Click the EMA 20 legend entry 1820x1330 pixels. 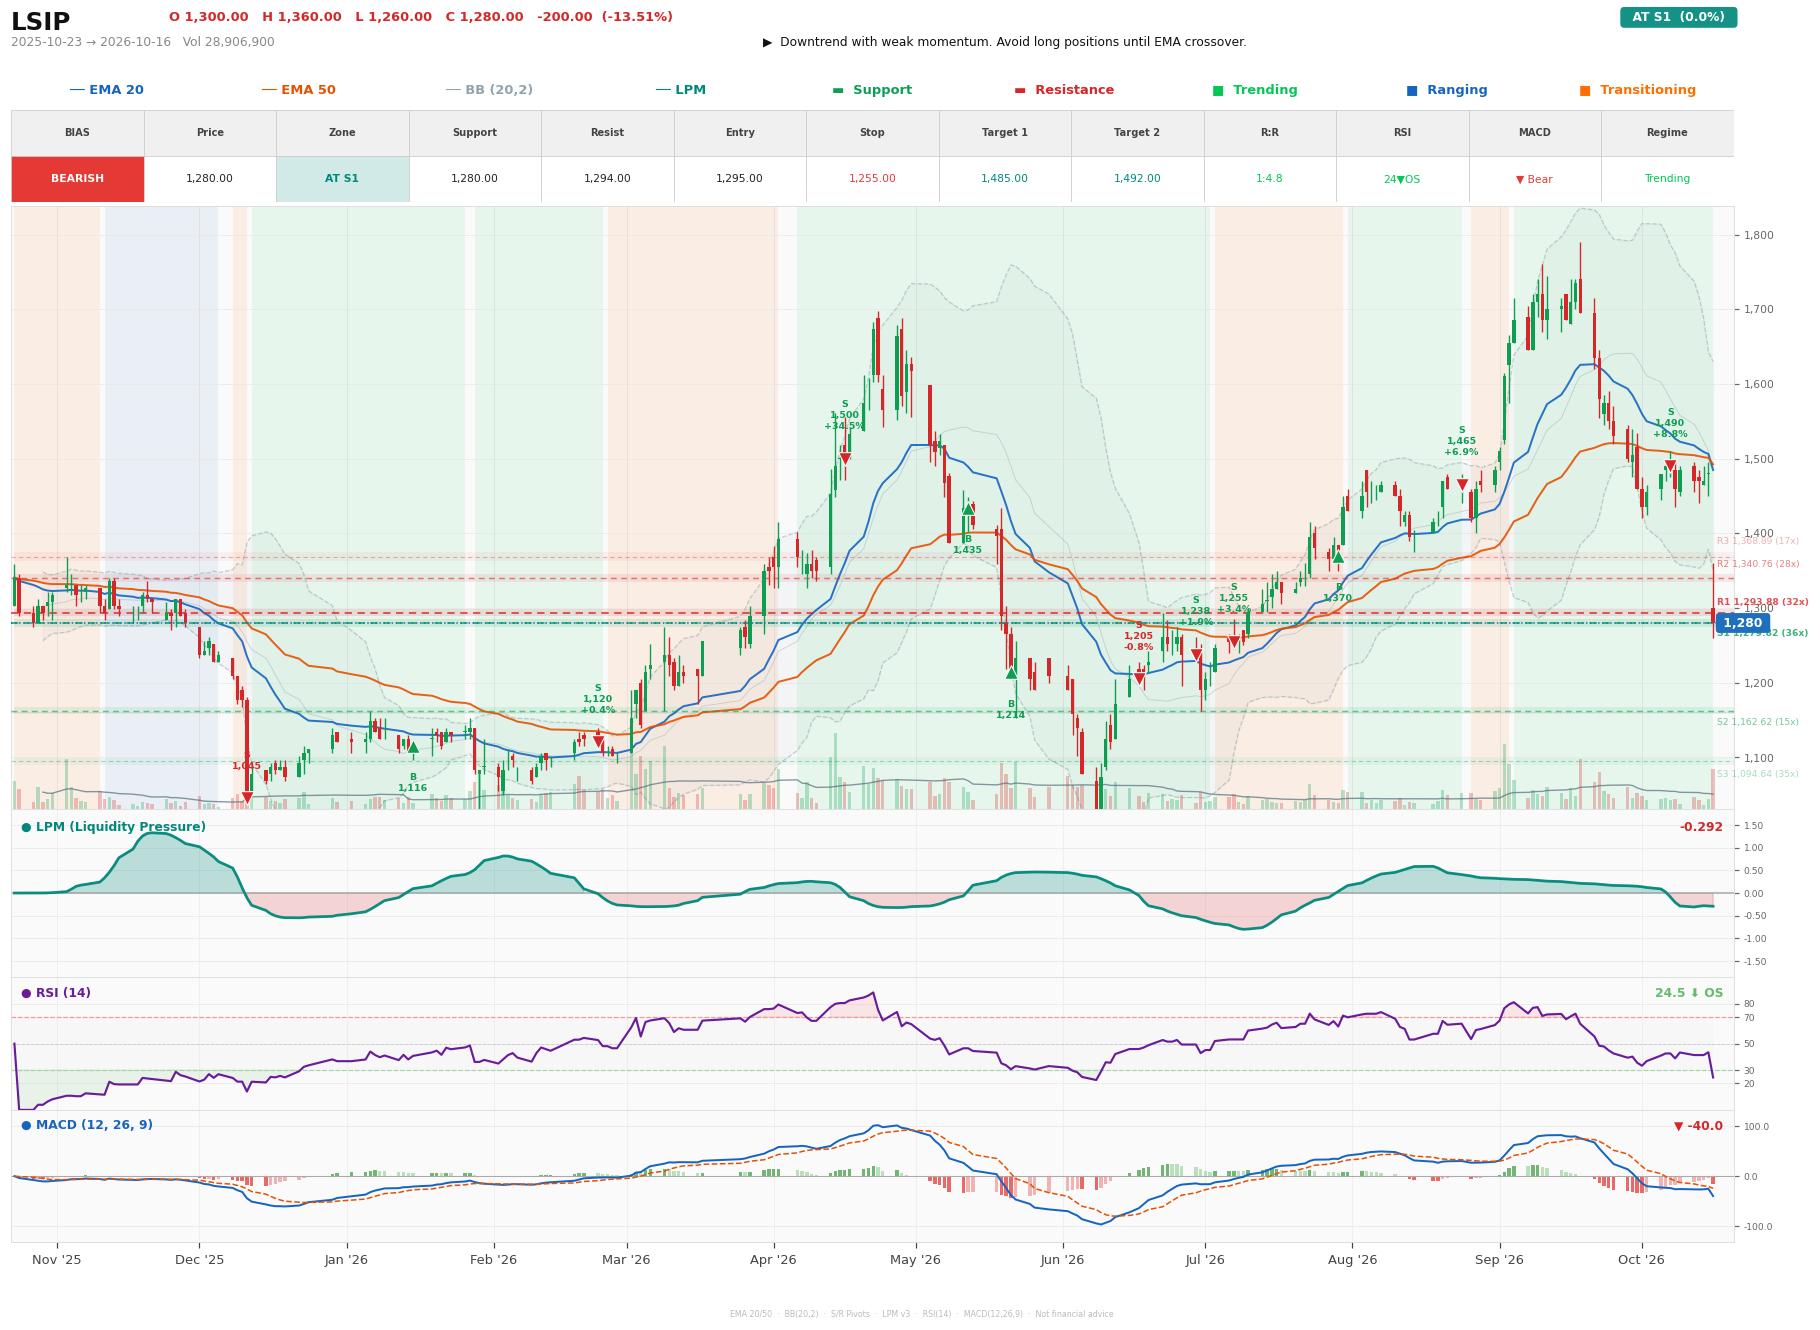point(106,90)
